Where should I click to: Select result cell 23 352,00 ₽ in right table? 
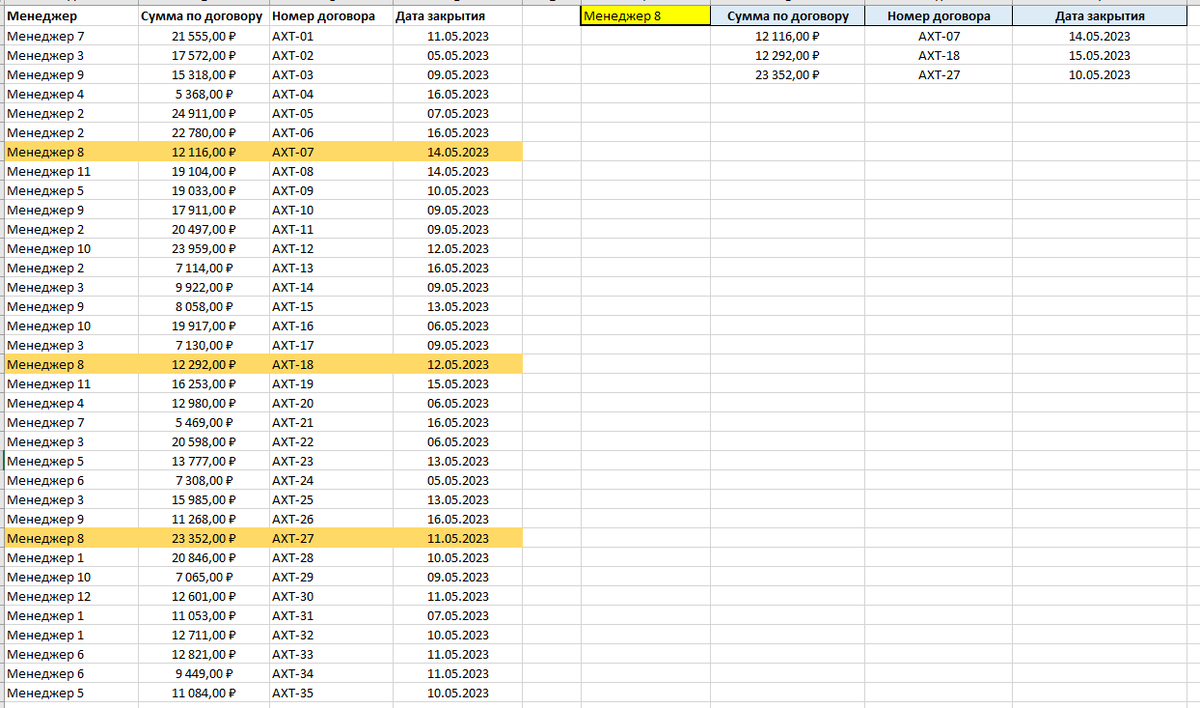pos(788,75)
